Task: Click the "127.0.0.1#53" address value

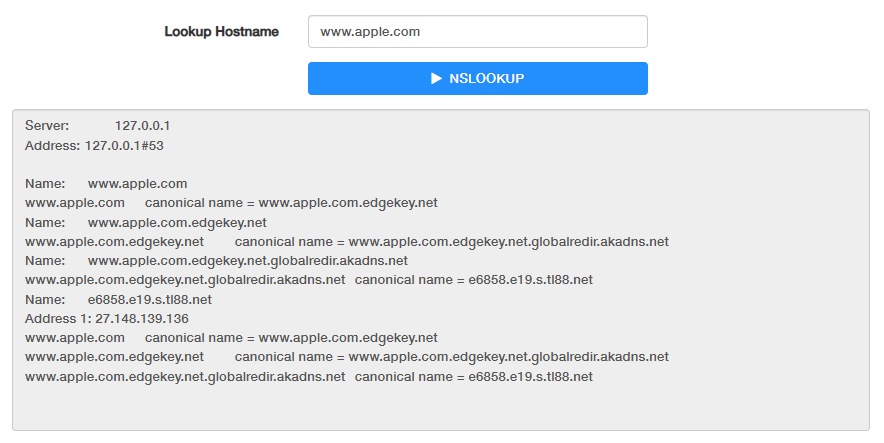Action: (x=124, y=145)
